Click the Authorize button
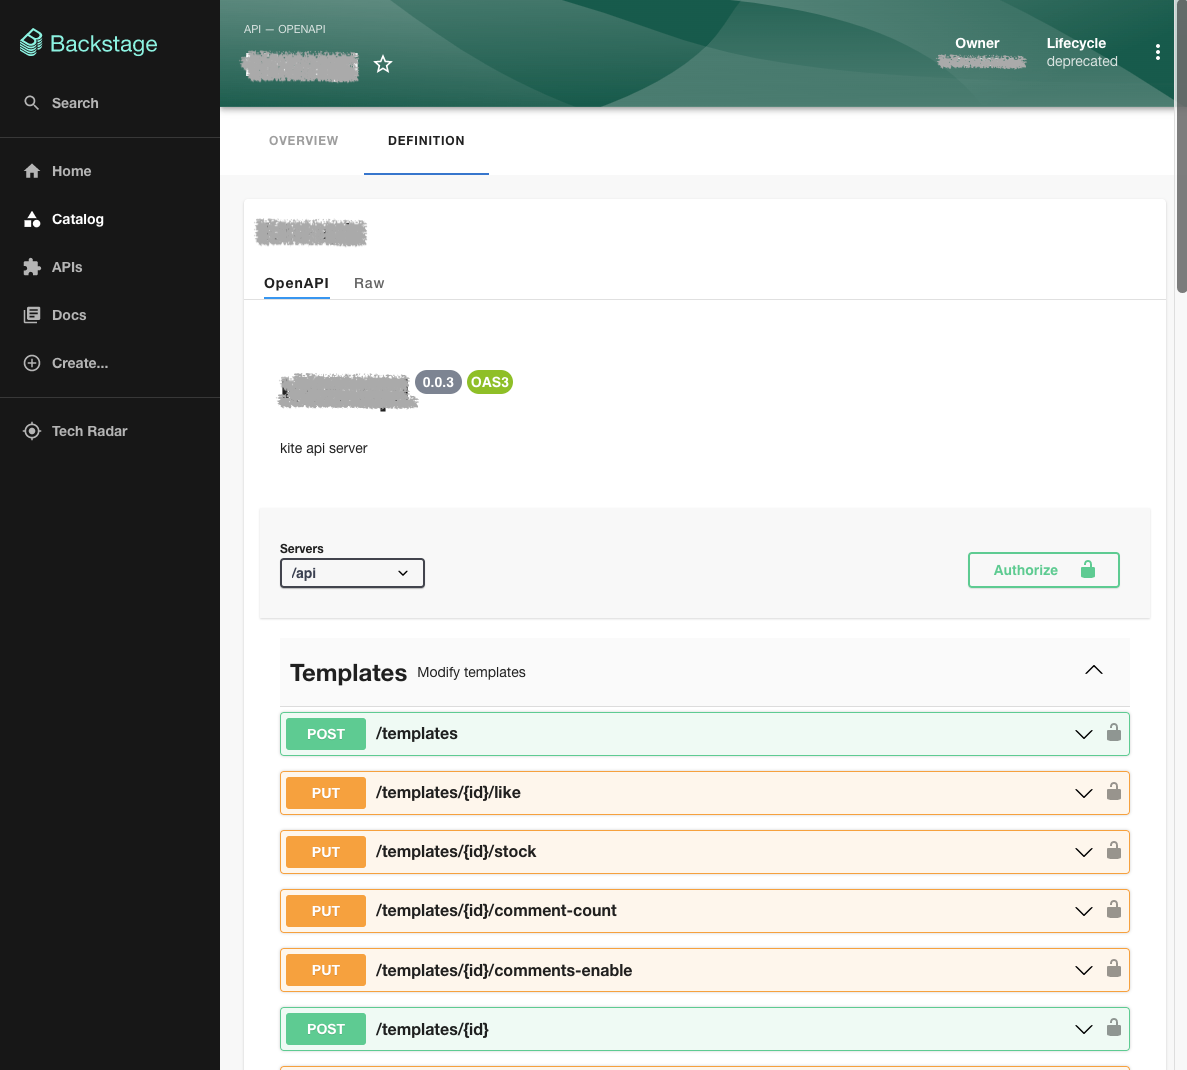Viewport: 1187px width, 1070px height. 1044,570
